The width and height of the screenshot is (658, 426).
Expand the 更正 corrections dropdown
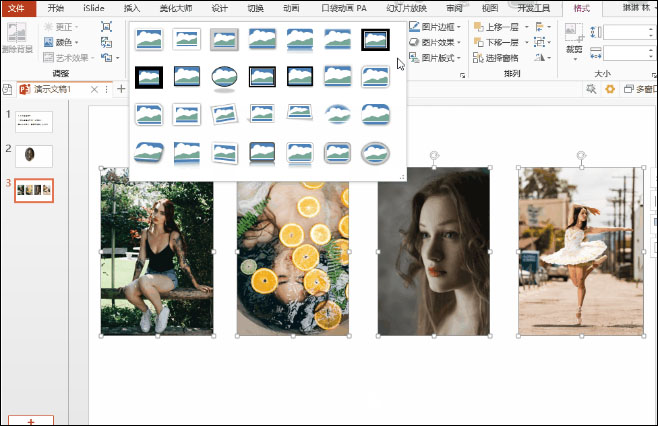click(x=77, y=27)
